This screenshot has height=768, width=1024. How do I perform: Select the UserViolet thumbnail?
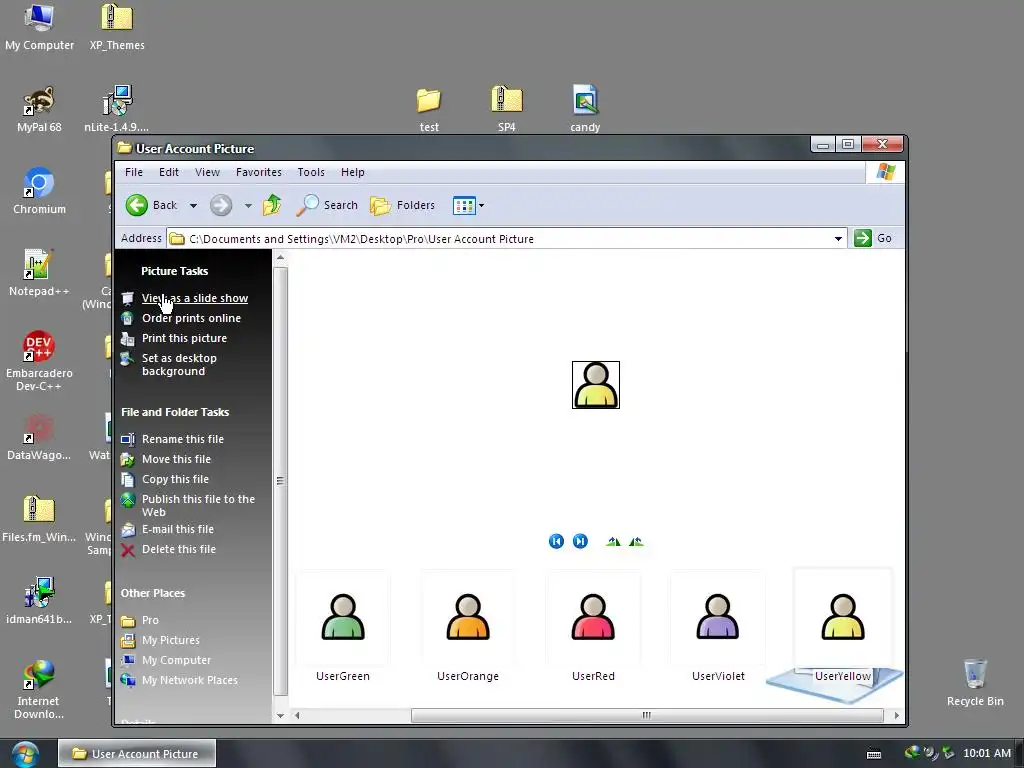[718, 618]
